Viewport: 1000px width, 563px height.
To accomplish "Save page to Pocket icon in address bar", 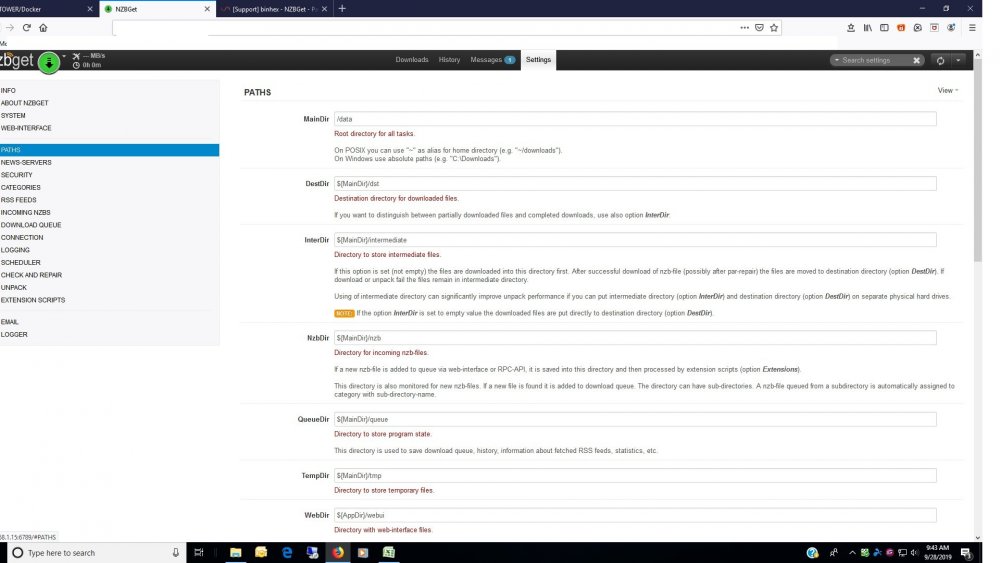I will (x=759, y=27).
